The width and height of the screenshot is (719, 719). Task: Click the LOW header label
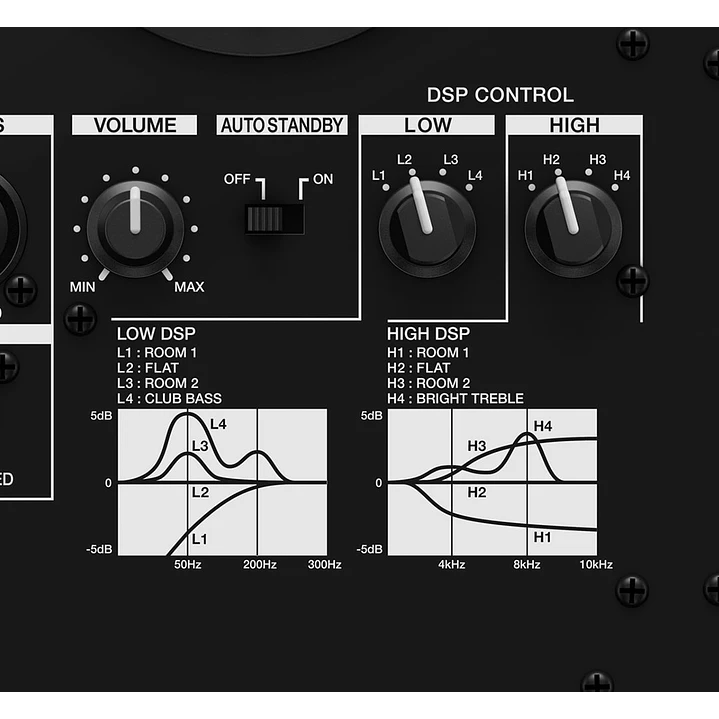(427, 125)
